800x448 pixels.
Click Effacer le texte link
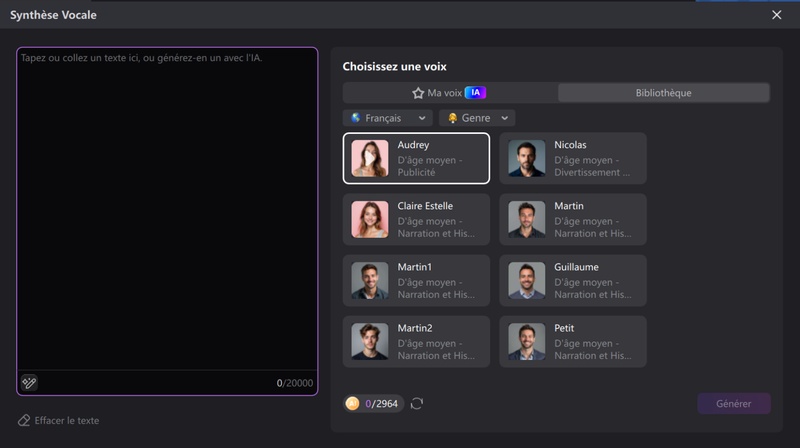pyautogui.click(x=66, y=420)
